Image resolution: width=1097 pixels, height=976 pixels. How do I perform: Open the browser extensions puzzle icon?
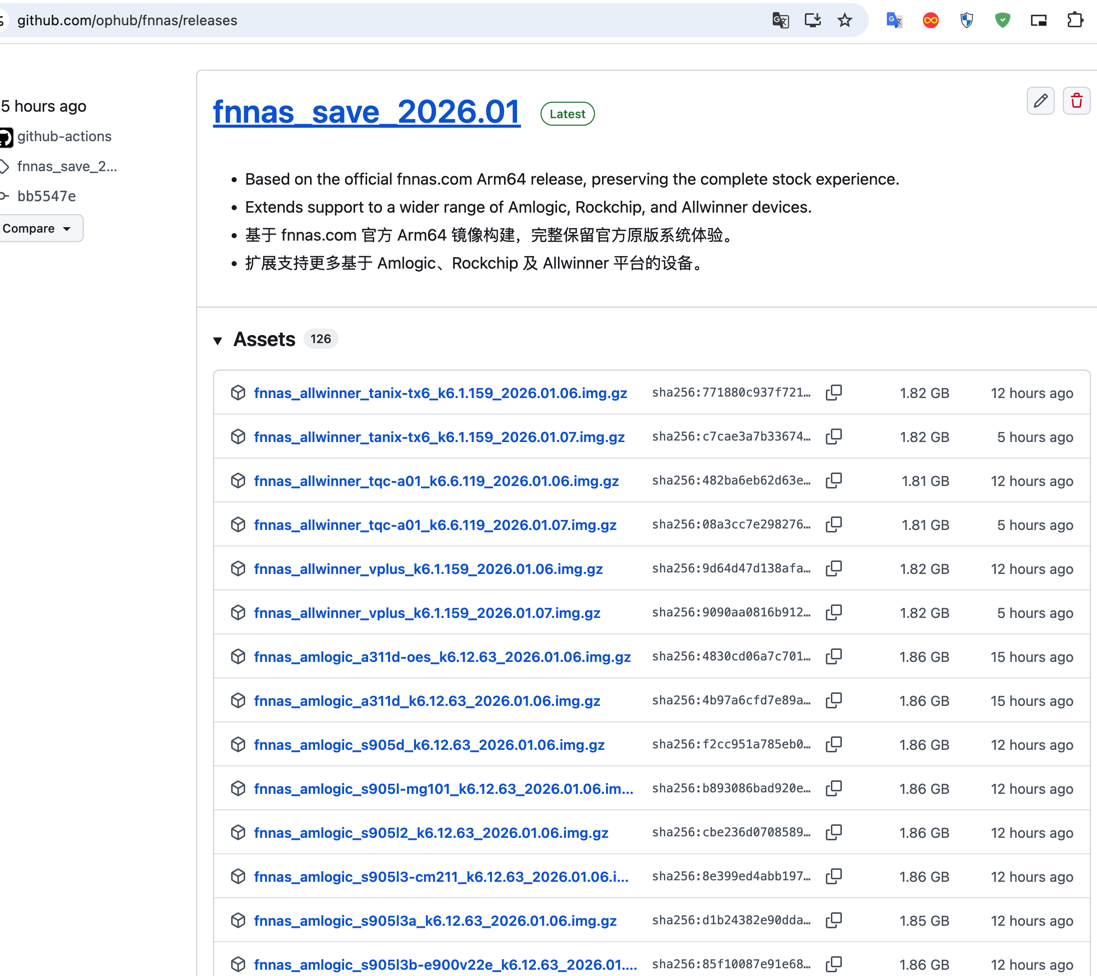pyautogui.click(x=1075, y=20)
